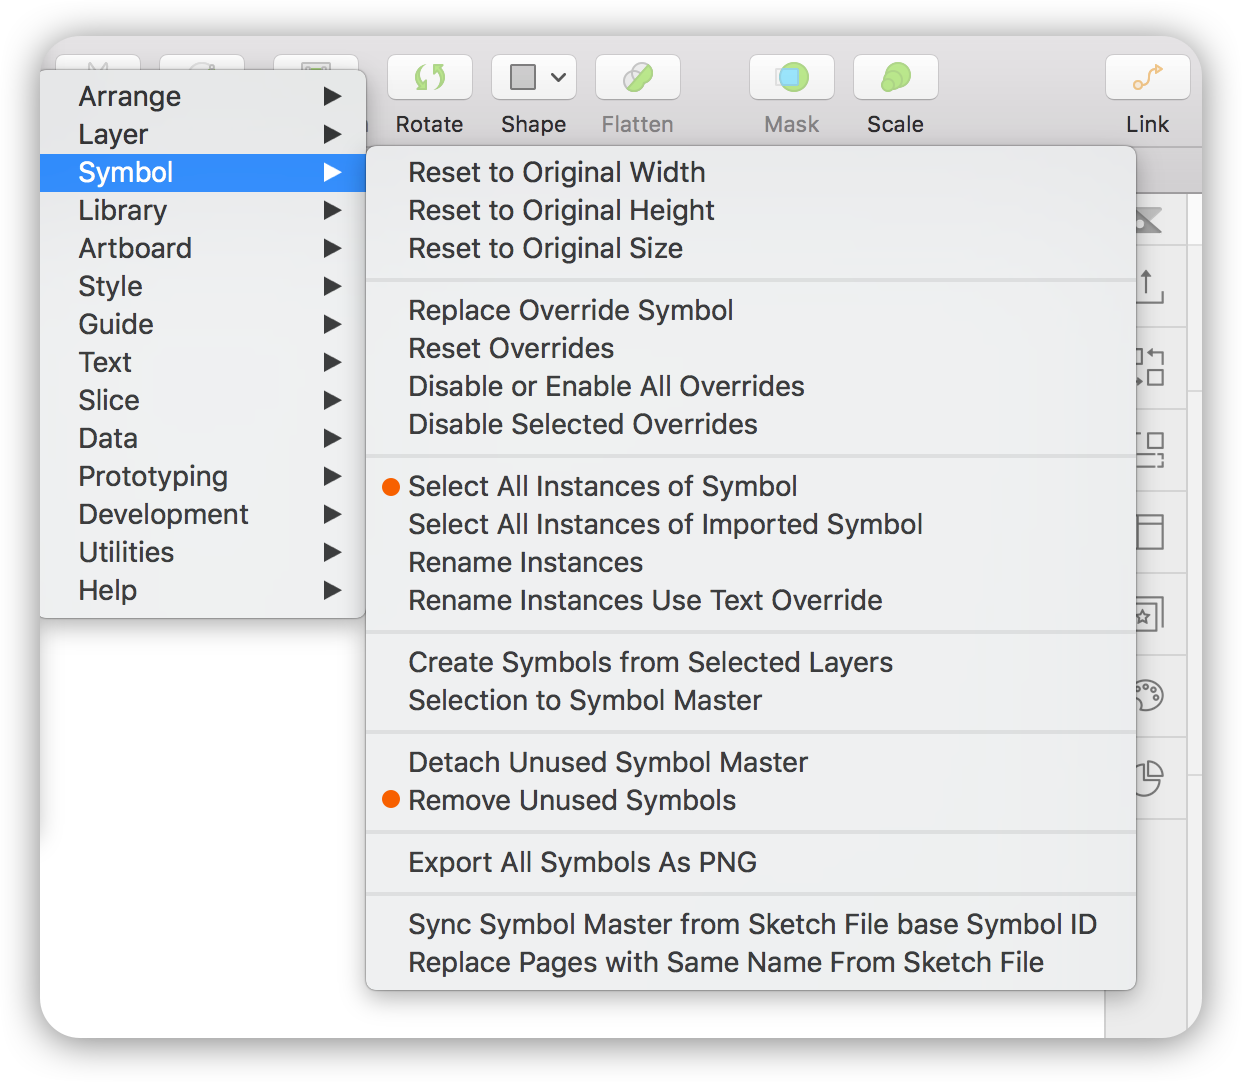The width and height of the screenshot is (1242, 1082).
Task: Expand the Prototyping submenu arrow
Action: click(x=332, y=477)
